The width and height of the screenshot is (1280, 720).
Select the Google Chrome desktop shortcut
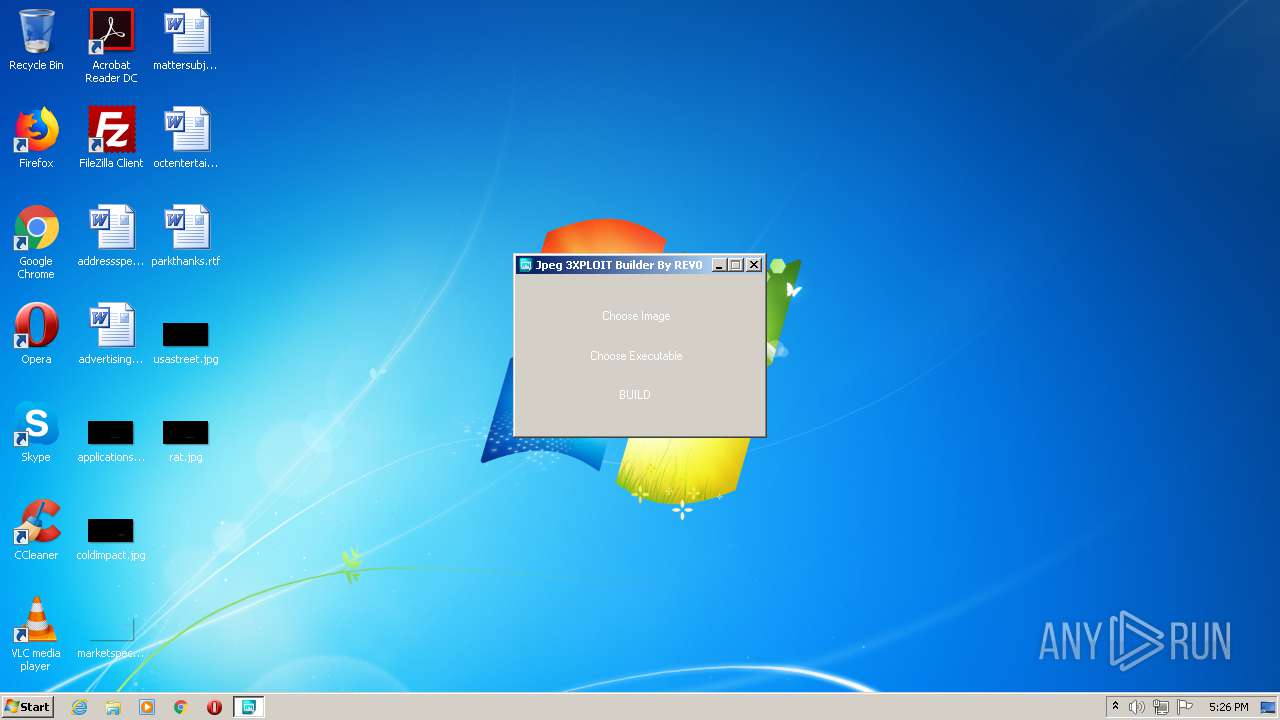click(36, 243)
